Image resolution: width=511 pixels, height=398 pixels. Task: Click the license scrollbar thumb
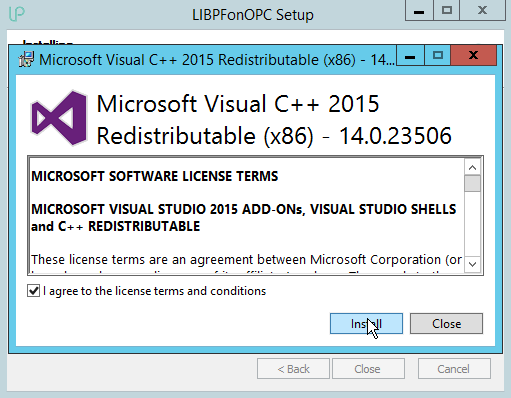tap(472, 183)
